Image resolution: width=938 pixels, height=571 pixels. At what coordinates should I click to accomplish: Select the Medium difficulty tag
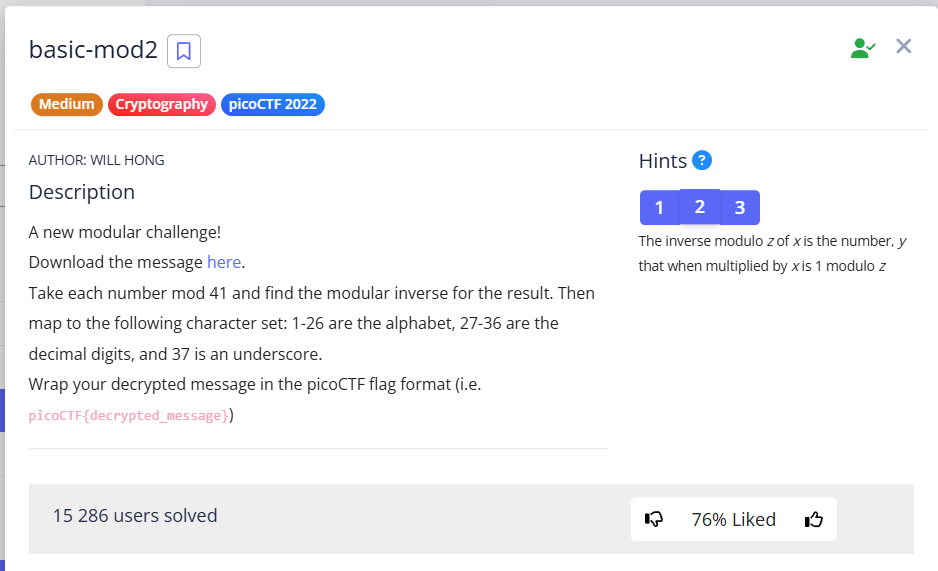point(67,104)
